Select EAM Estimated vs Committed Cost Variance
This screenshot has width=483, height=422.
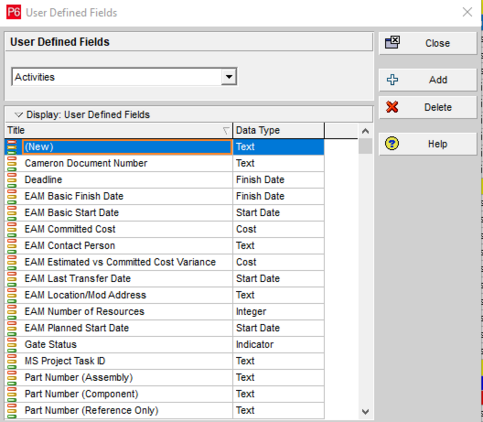click(165, 262)
